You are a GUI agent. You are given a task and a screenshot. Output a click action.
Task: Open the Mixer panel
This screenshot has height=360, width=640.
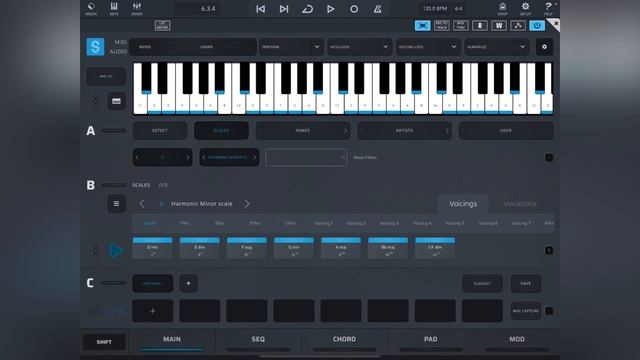click(x=137, y=9)
